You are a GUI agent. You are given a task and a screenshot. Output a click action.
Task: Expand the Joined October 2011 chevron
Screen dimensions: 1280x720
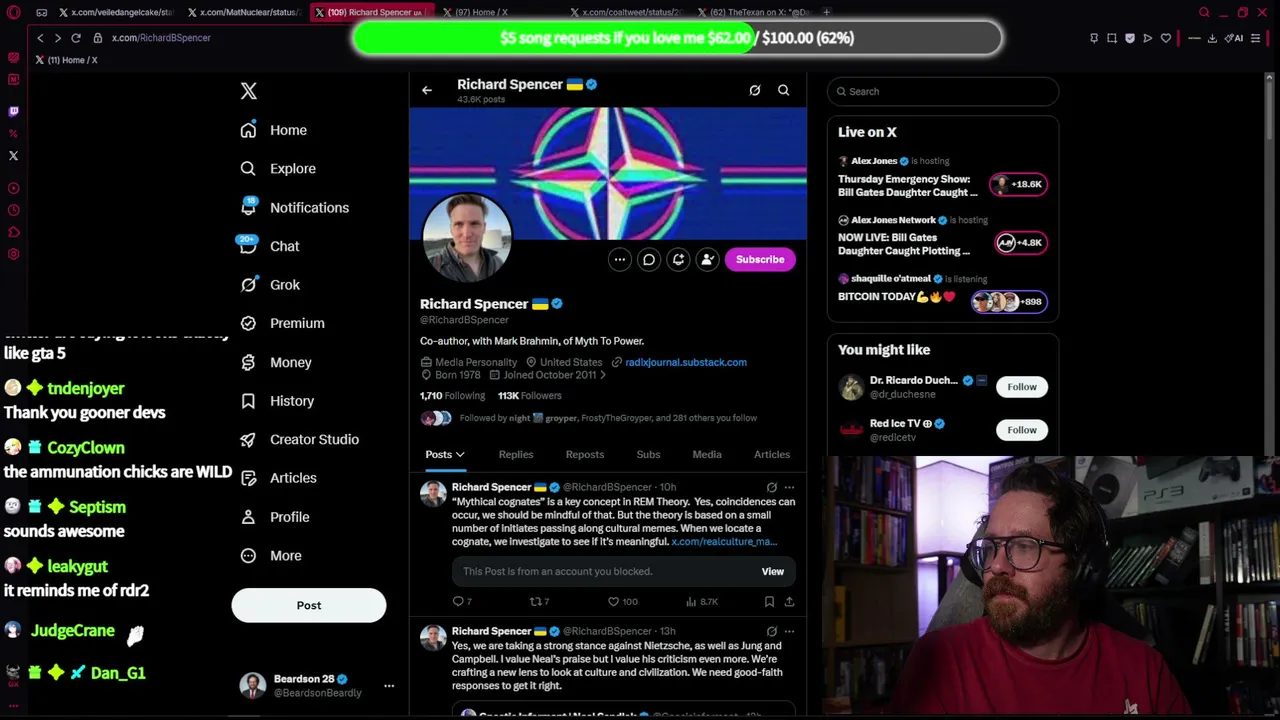(x=602, y=375)
